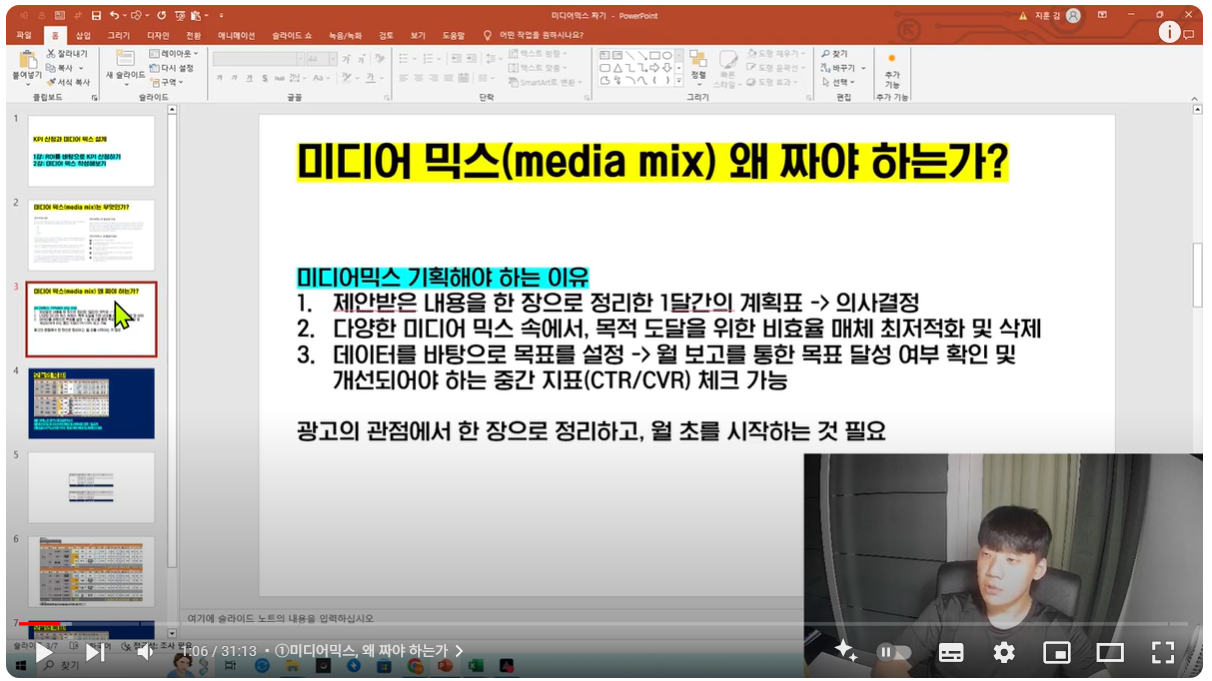This screenshot has height=681, width=1212.
Task: Play the video with the play button
Action: tap(44, 653)
